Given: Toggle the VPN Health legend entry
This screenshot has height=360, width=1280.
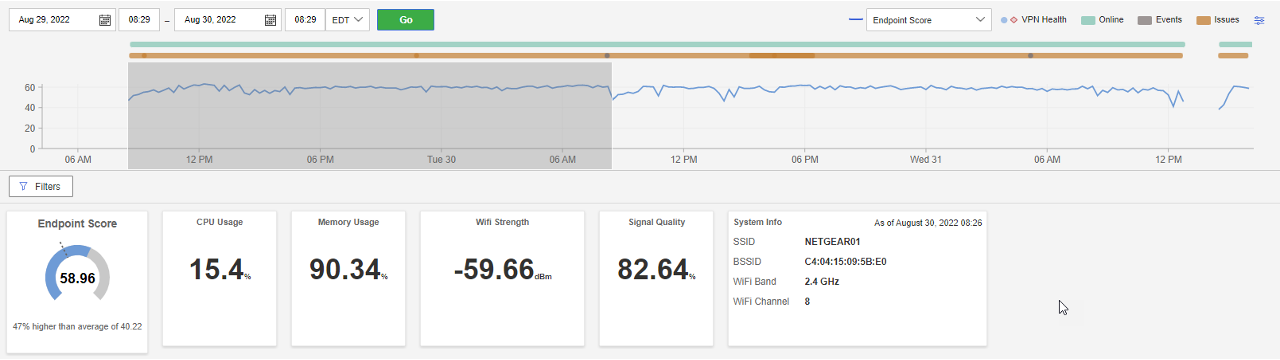Looking at the screenshot, I should tap(1033, 20).
